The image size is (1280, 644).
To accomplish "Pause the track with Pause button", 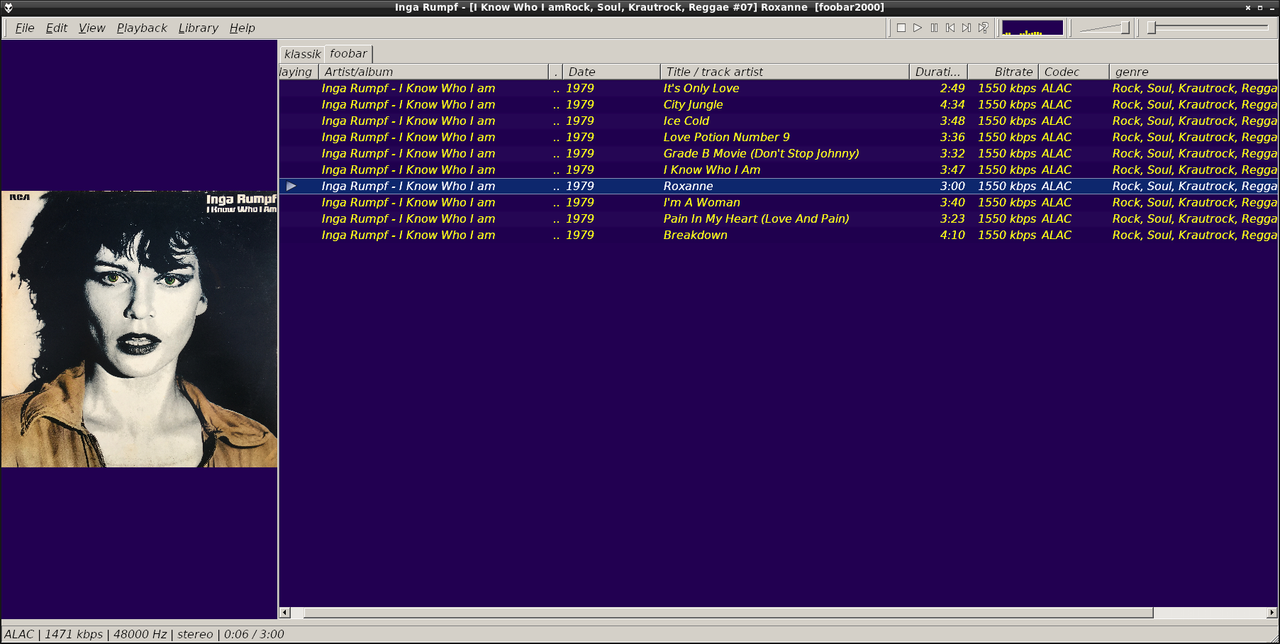I will point(934,28).
